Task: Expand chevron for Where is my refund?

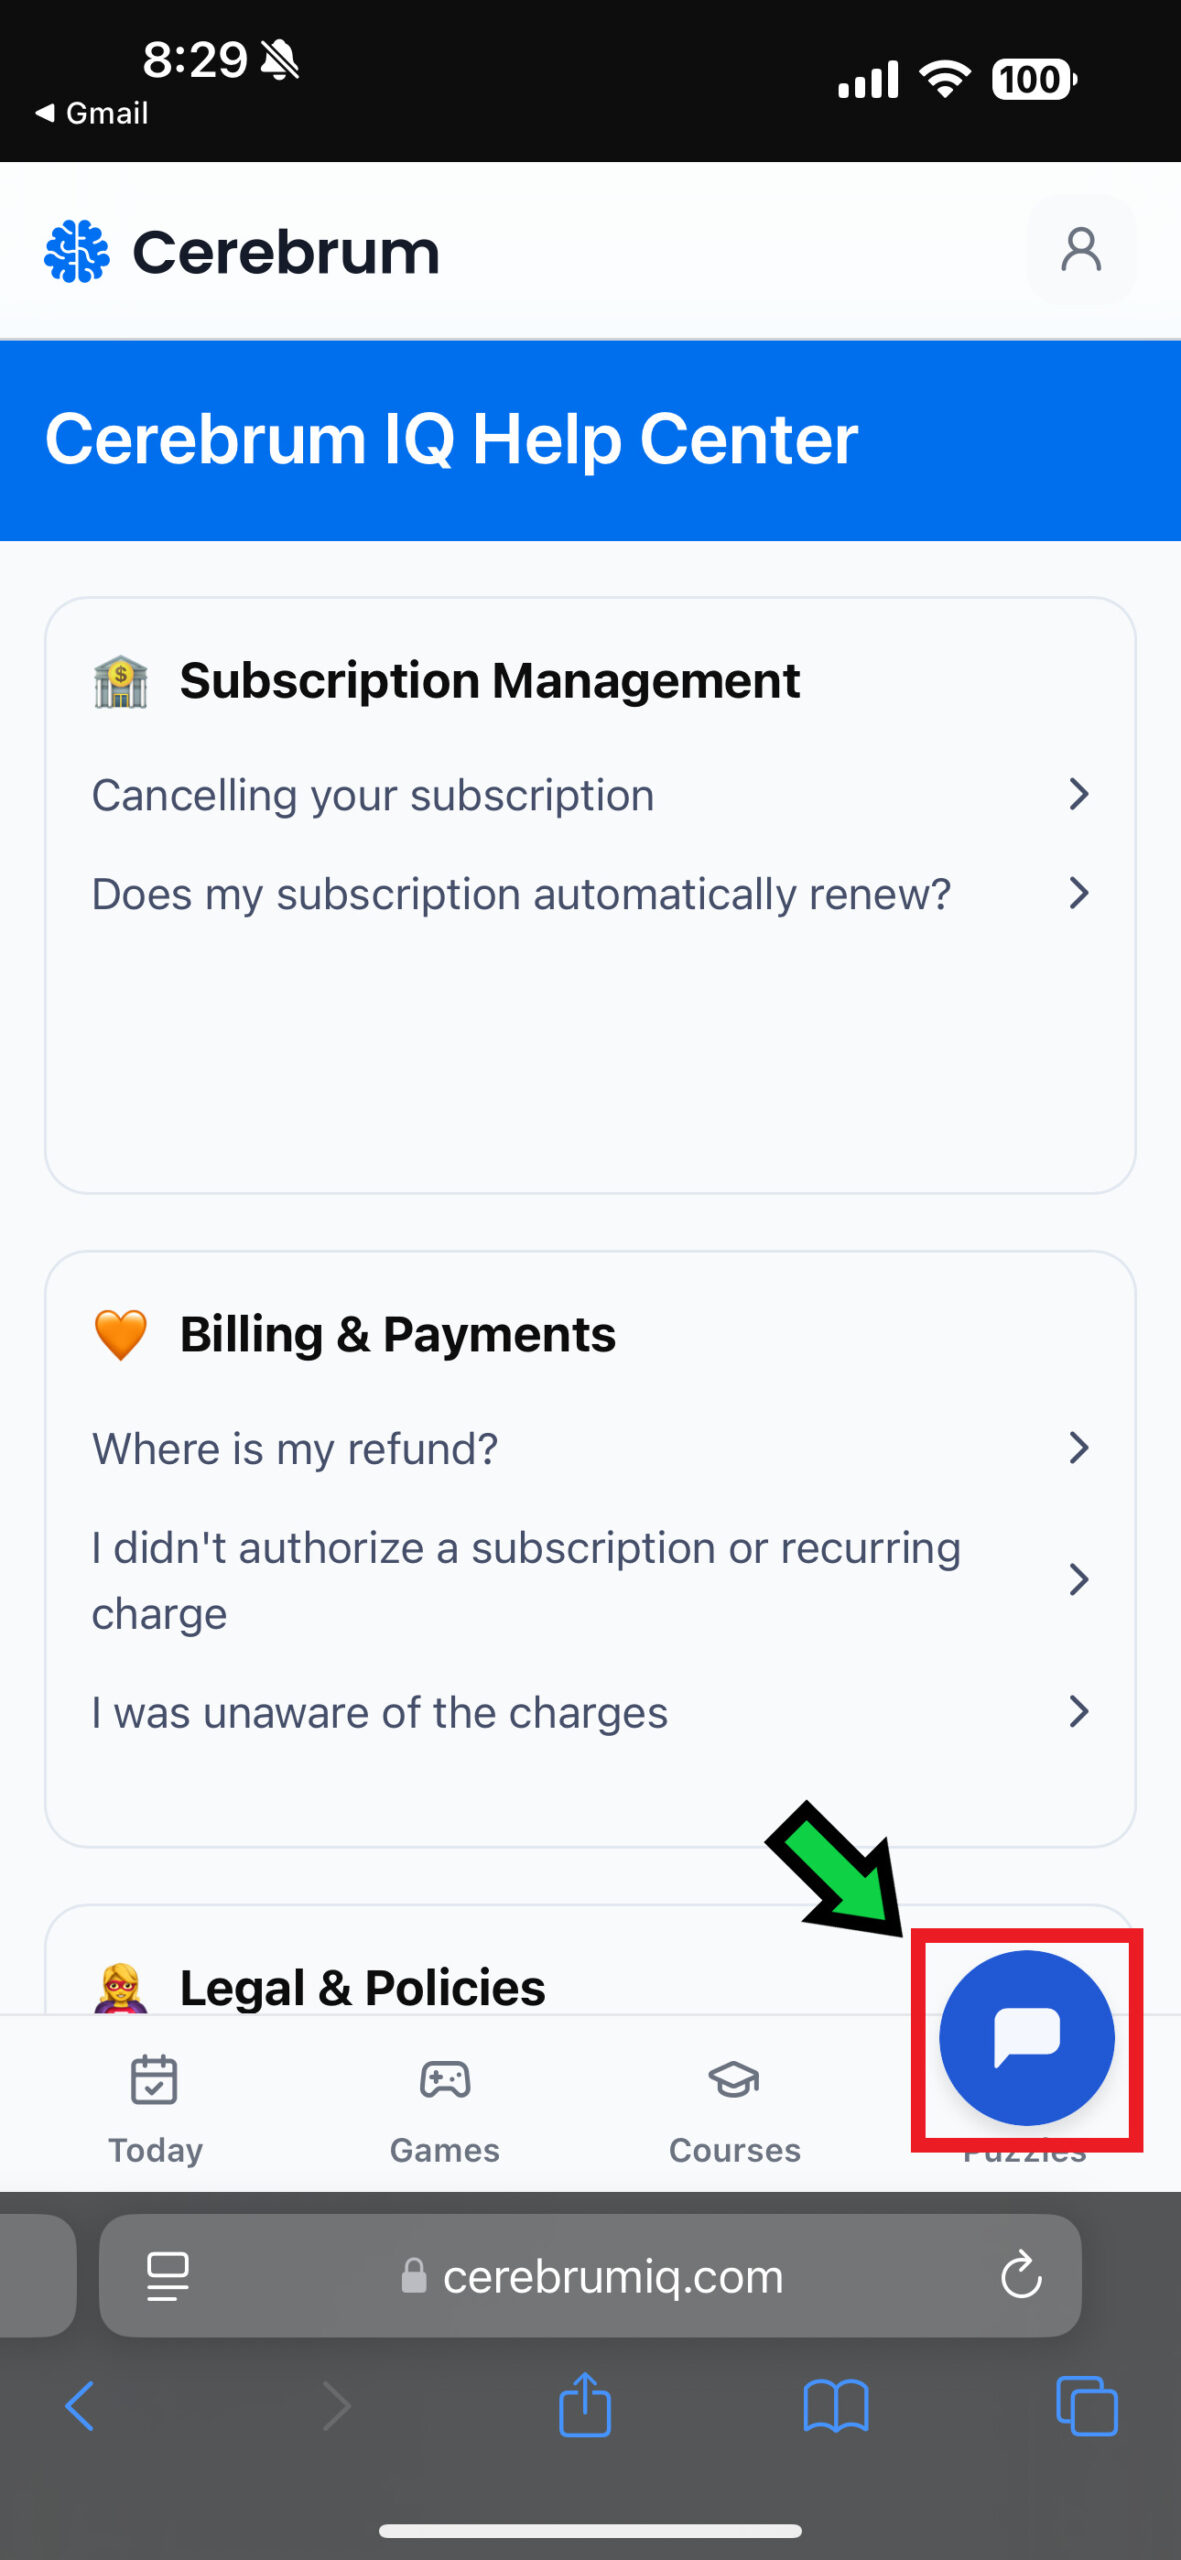Action: click(1078, 1448)
